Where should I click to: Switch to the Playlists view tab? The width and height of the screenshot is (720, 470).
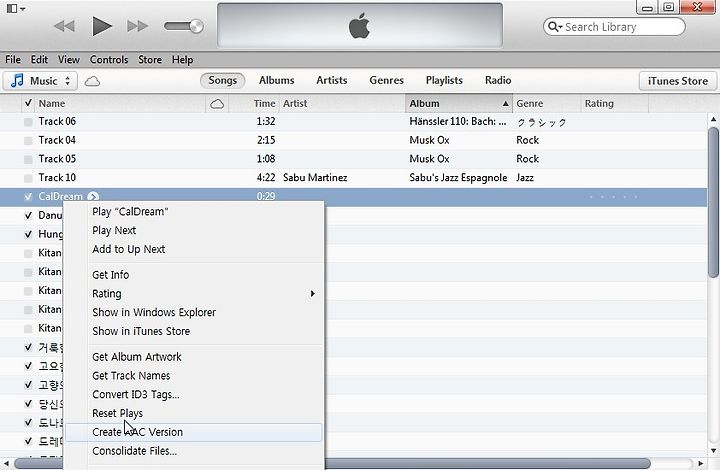click(444, 80)
